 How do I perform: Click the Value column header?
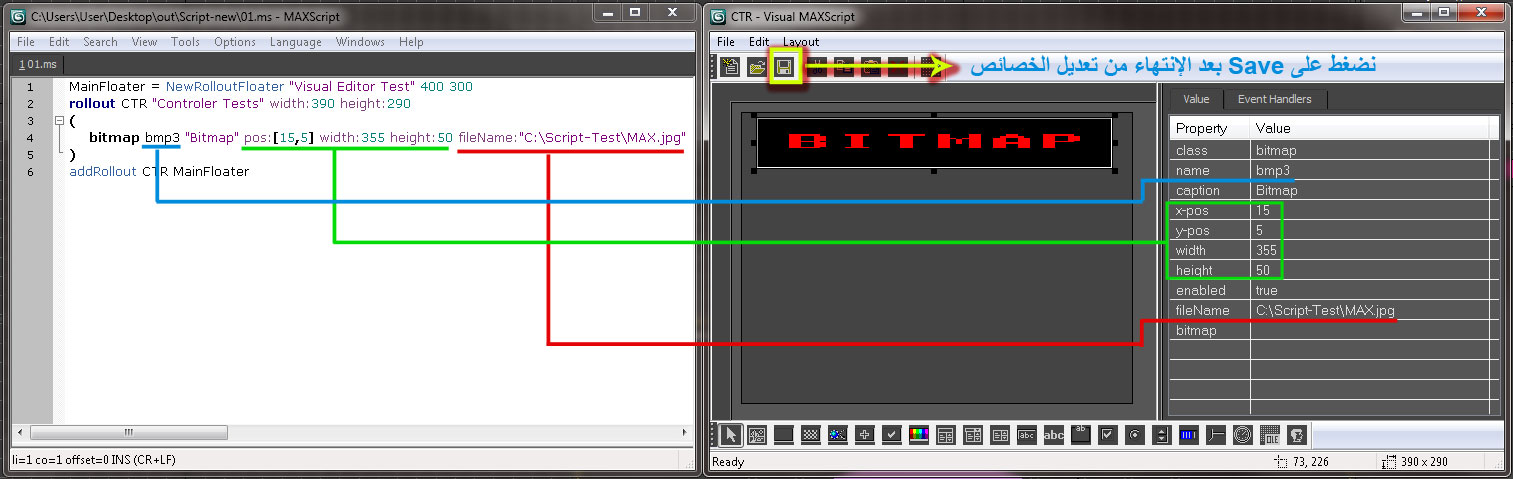1368,128
